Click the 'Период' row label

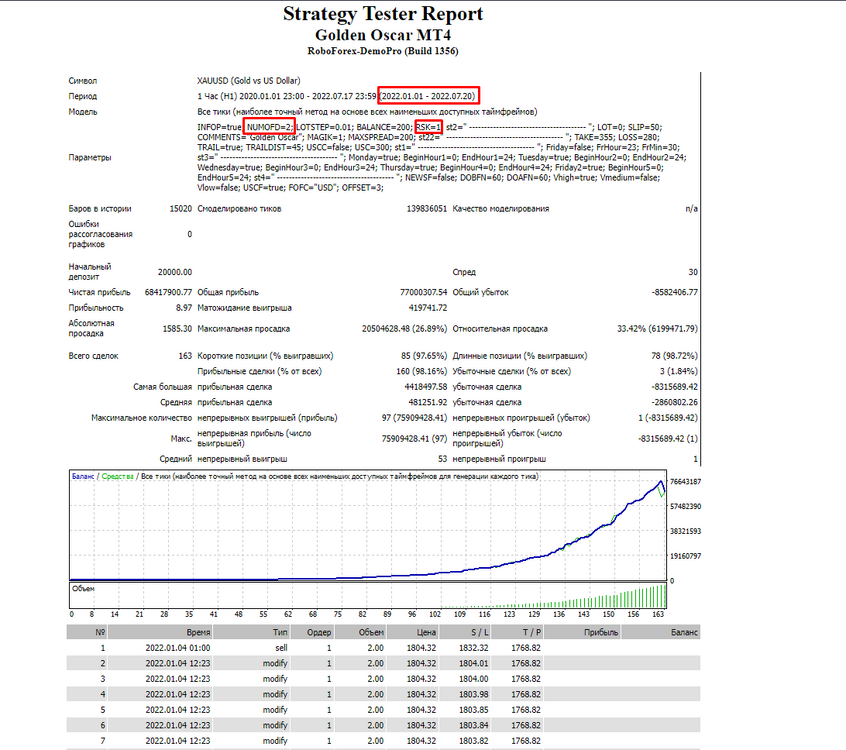(x=83, y=96)
